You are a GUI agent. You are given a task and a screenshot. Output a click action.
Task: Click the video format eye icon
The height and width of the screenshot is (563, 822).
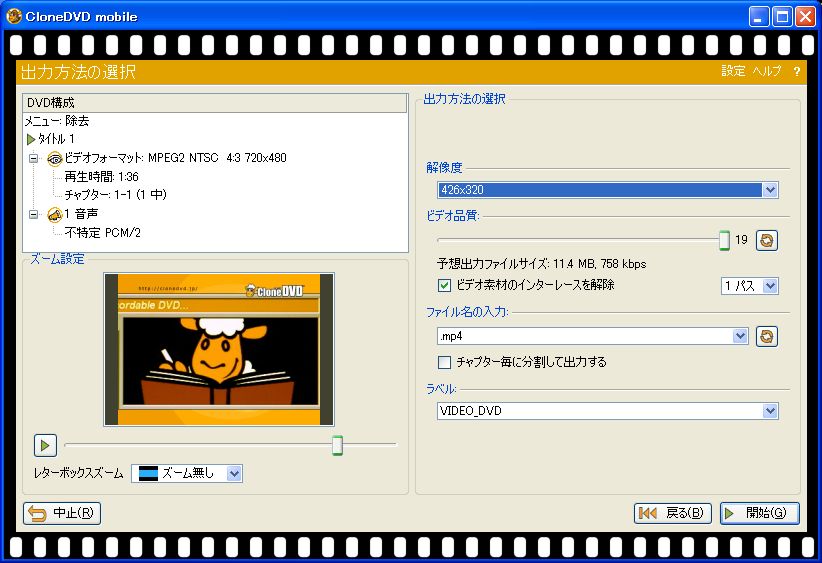(x=55, y=158)
